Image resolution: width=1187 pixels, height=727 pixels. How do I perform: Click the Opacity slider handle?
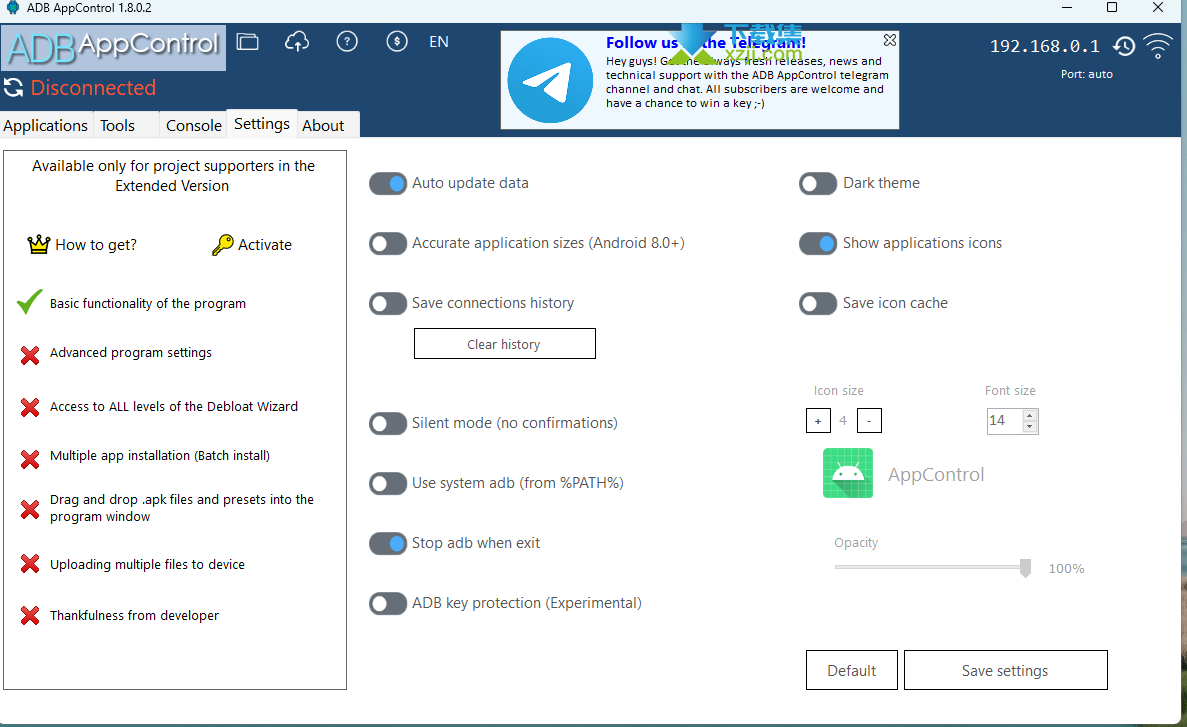(x=1026, y=568)
